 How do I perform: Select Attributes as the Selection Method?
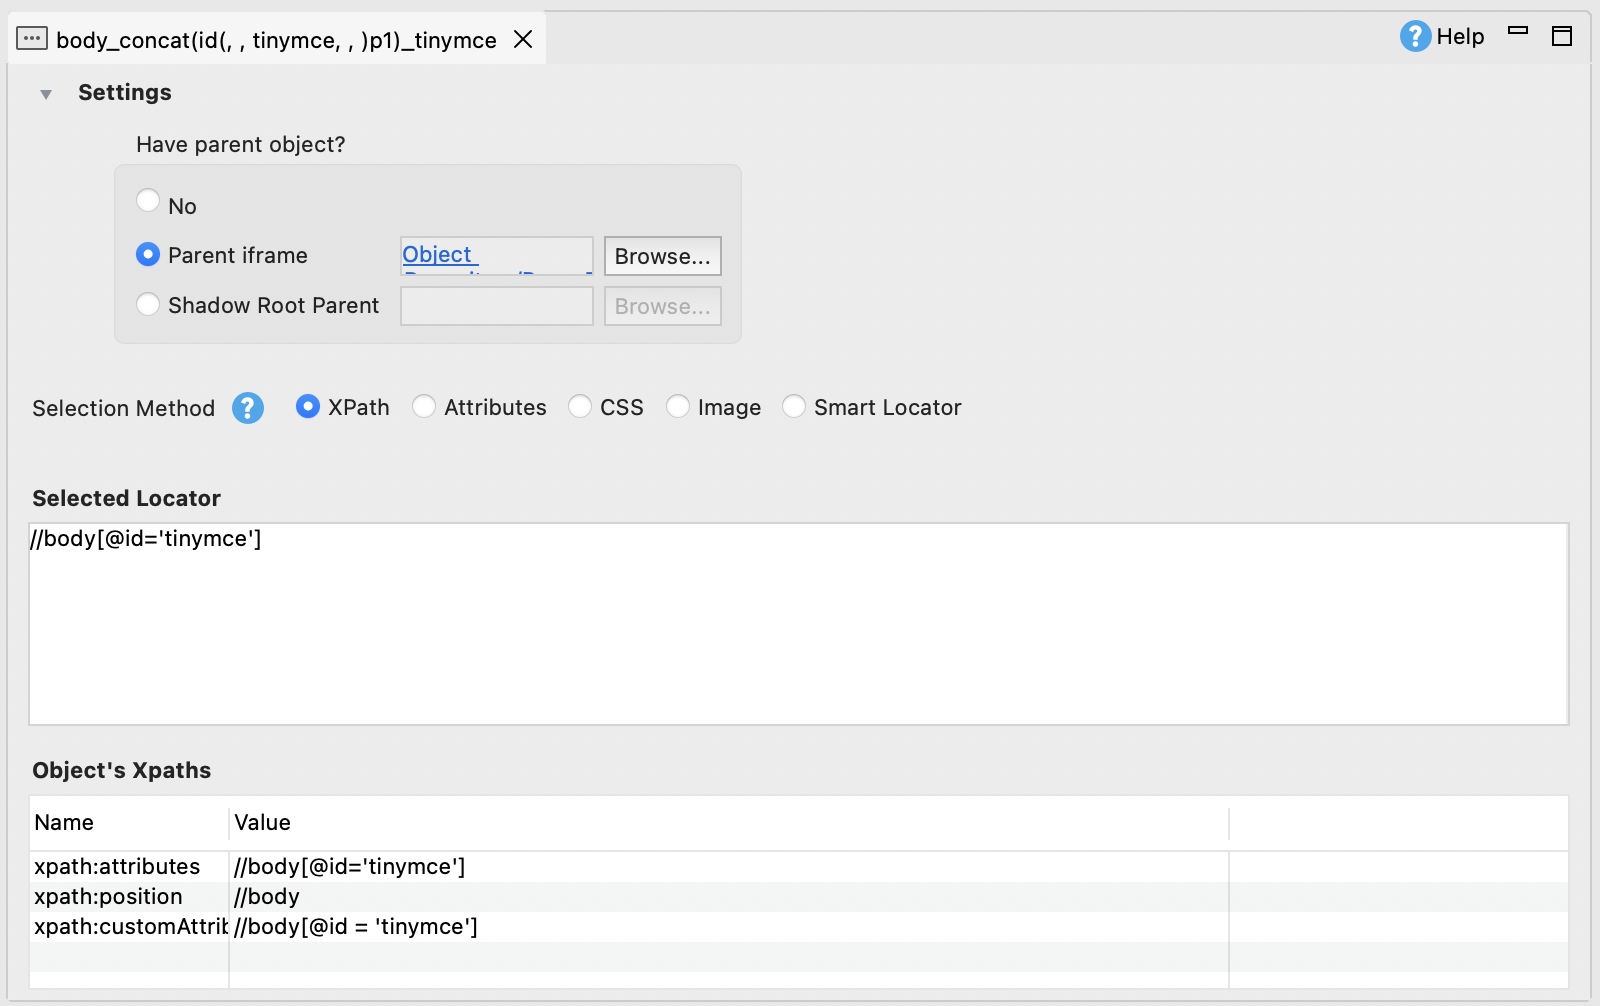tap(424, 406)
